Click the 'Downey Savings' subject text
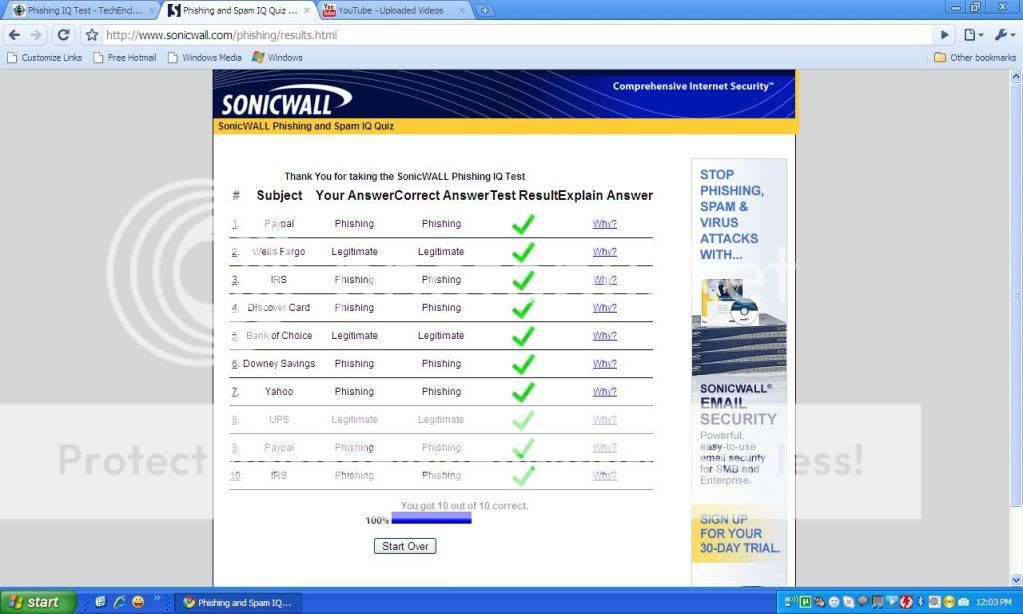1023x614 pixels. pyautogui.click(x=279, y=364)
